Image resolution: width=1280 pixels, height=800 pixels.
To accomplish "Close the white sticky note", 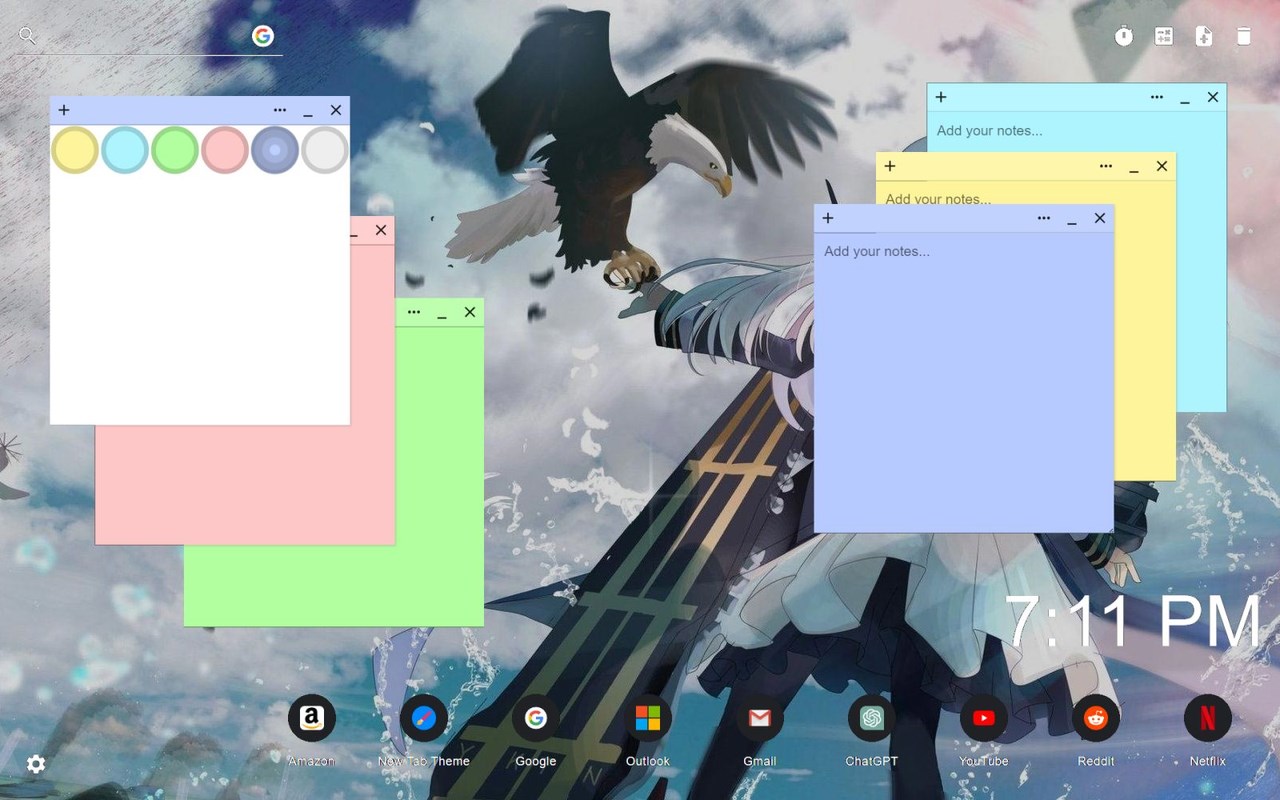I will [336, 110].
